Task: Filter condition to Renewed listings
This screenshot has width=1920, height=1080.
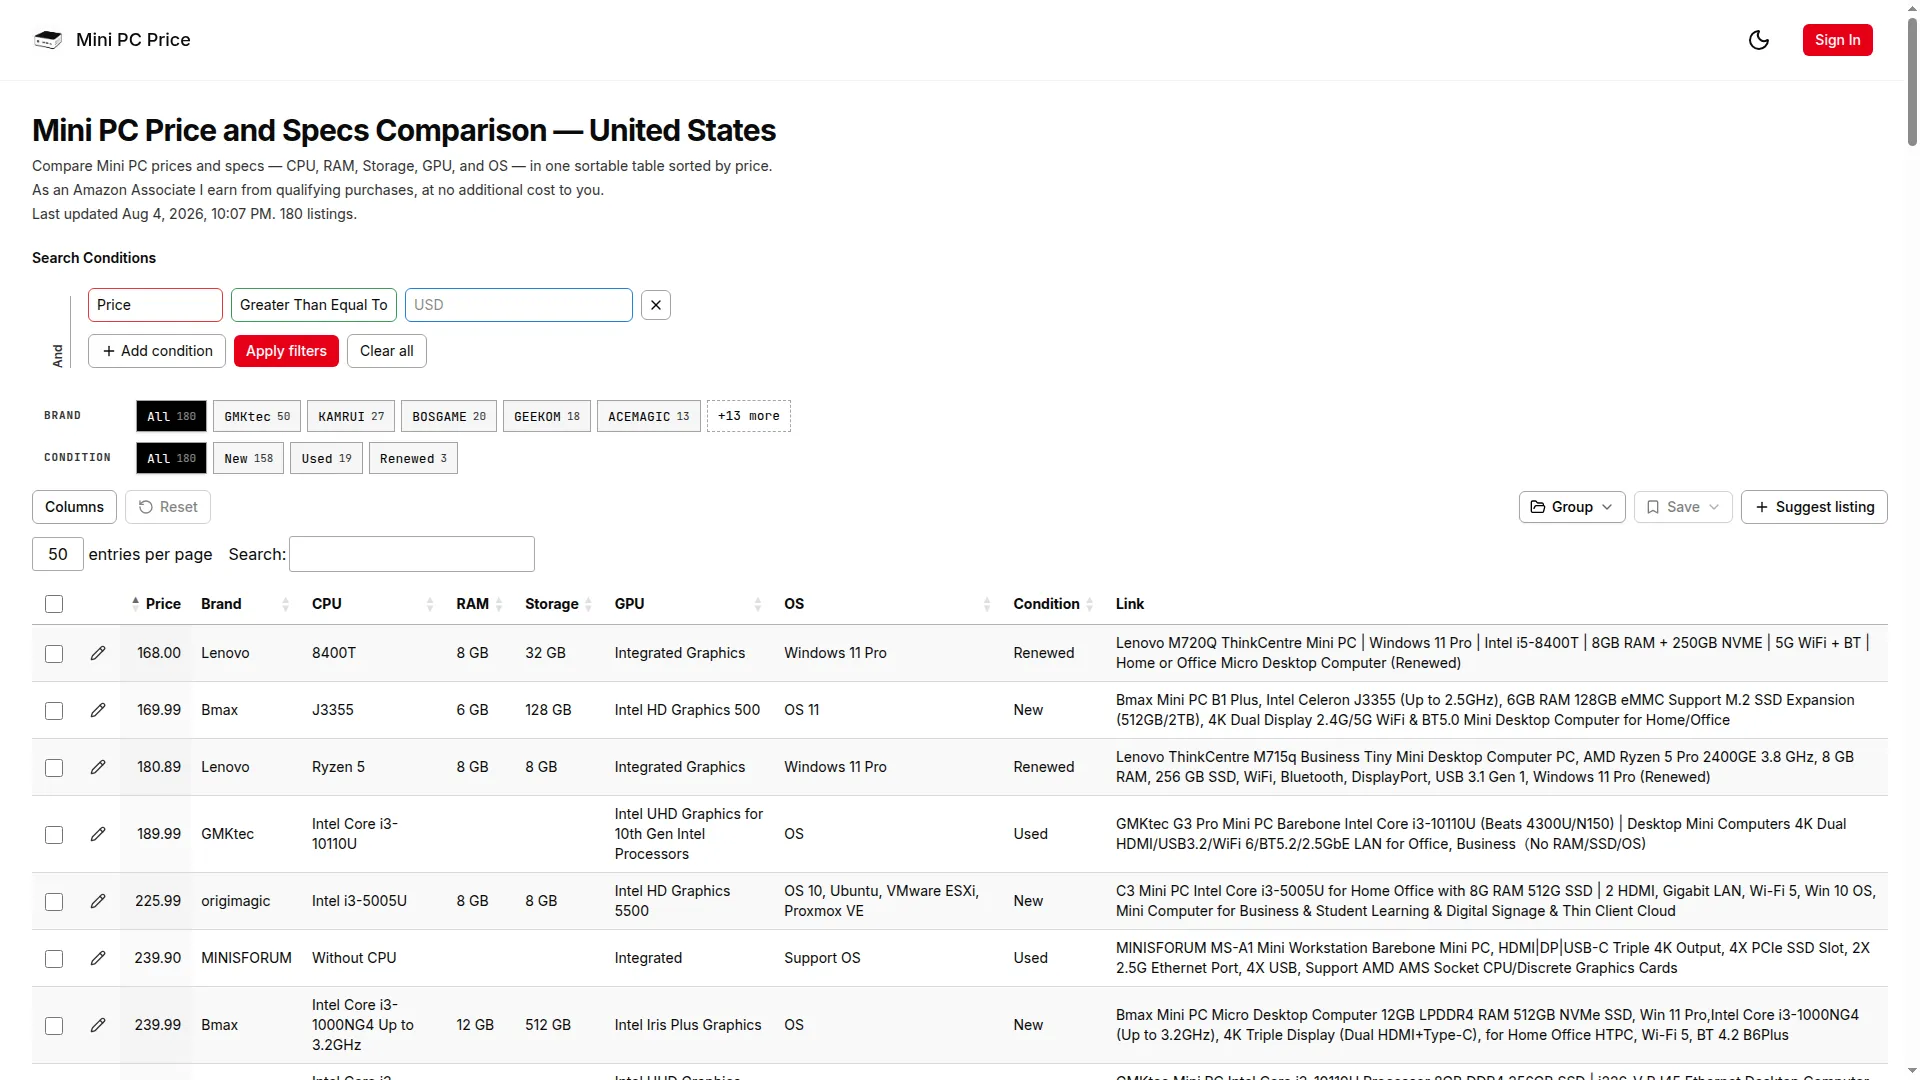Action: pyautogui.click(x=413, y=458)
